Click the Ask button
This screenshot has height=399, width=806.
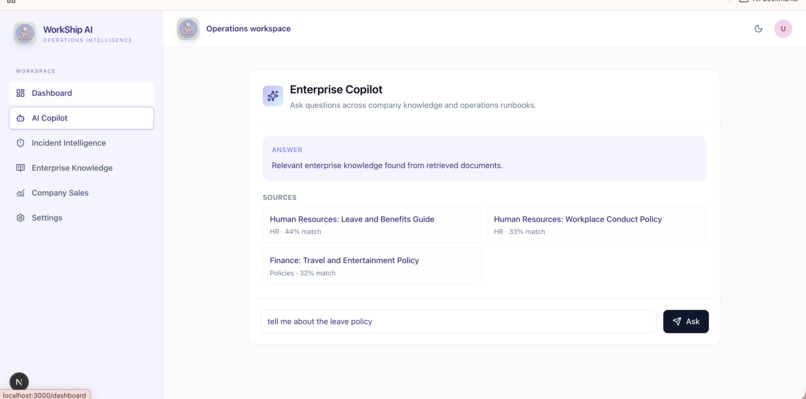click(686, 321)
